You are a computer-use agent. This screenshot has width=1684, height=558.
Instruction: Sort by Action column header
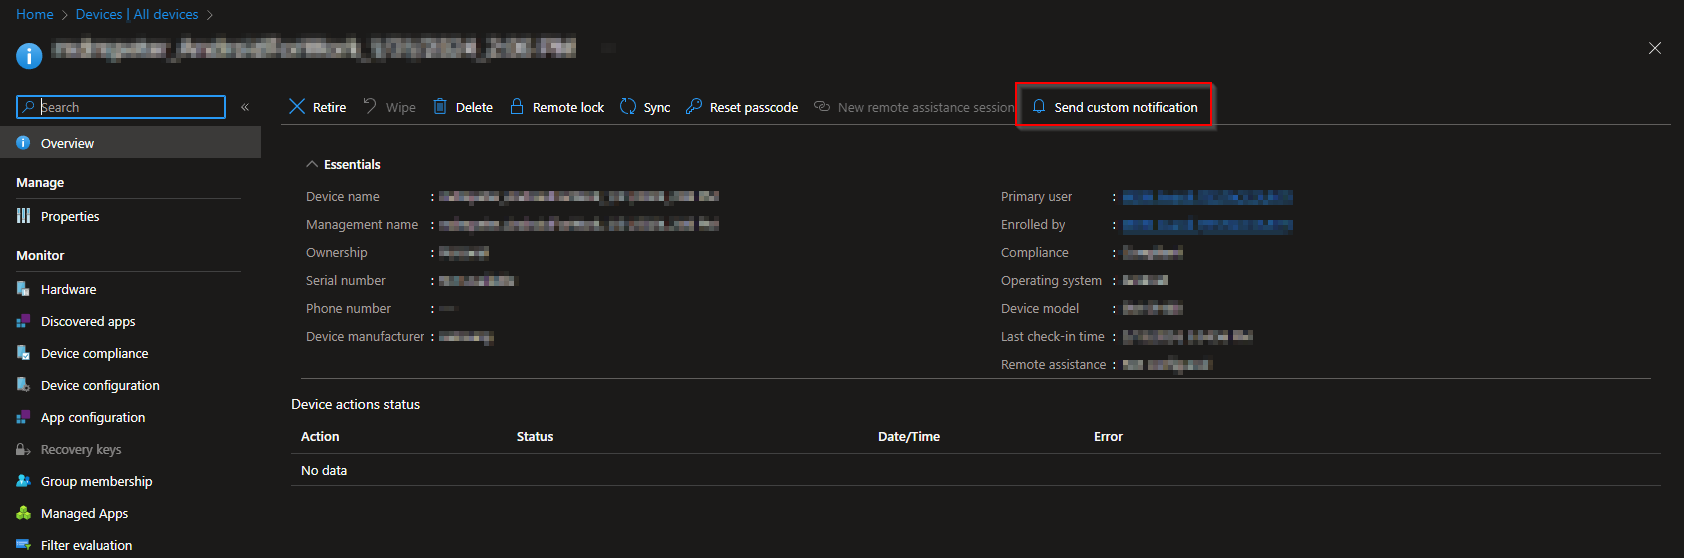click(x=320, y=437)
